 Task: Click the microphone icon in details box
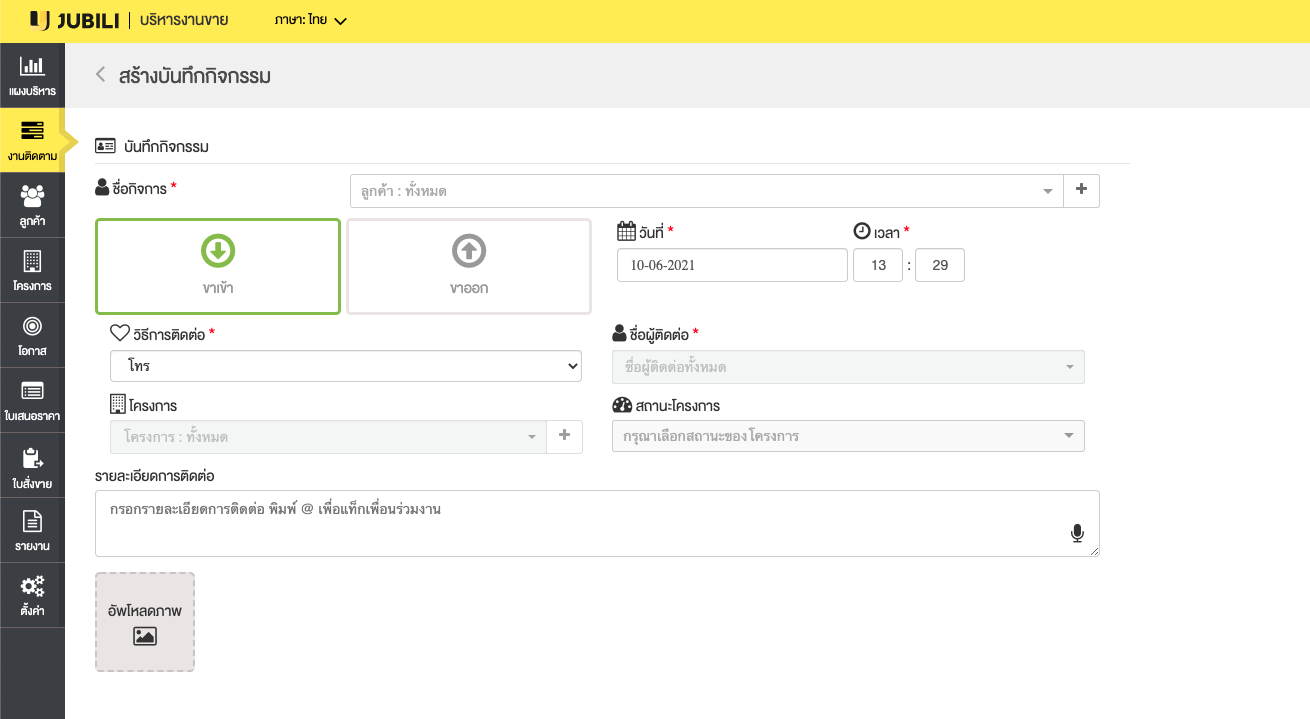pyautogui.click(x=1077, y=534)
